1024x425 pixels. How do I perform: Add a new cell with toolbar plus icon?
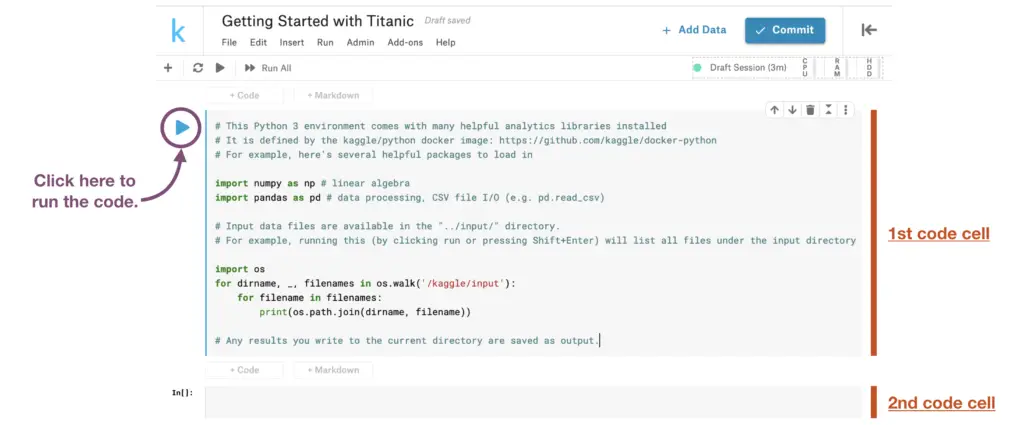(168, 68)
